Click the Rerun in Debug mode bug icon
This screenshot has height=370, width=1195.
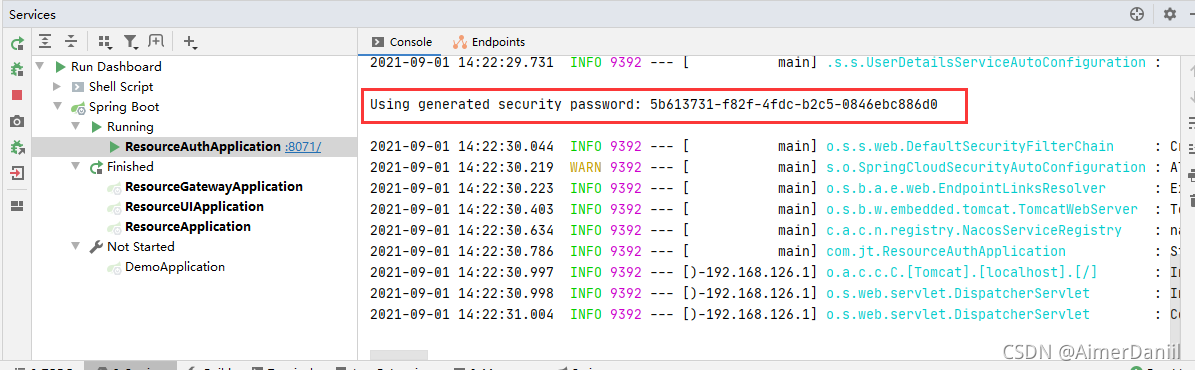[17, 69]
